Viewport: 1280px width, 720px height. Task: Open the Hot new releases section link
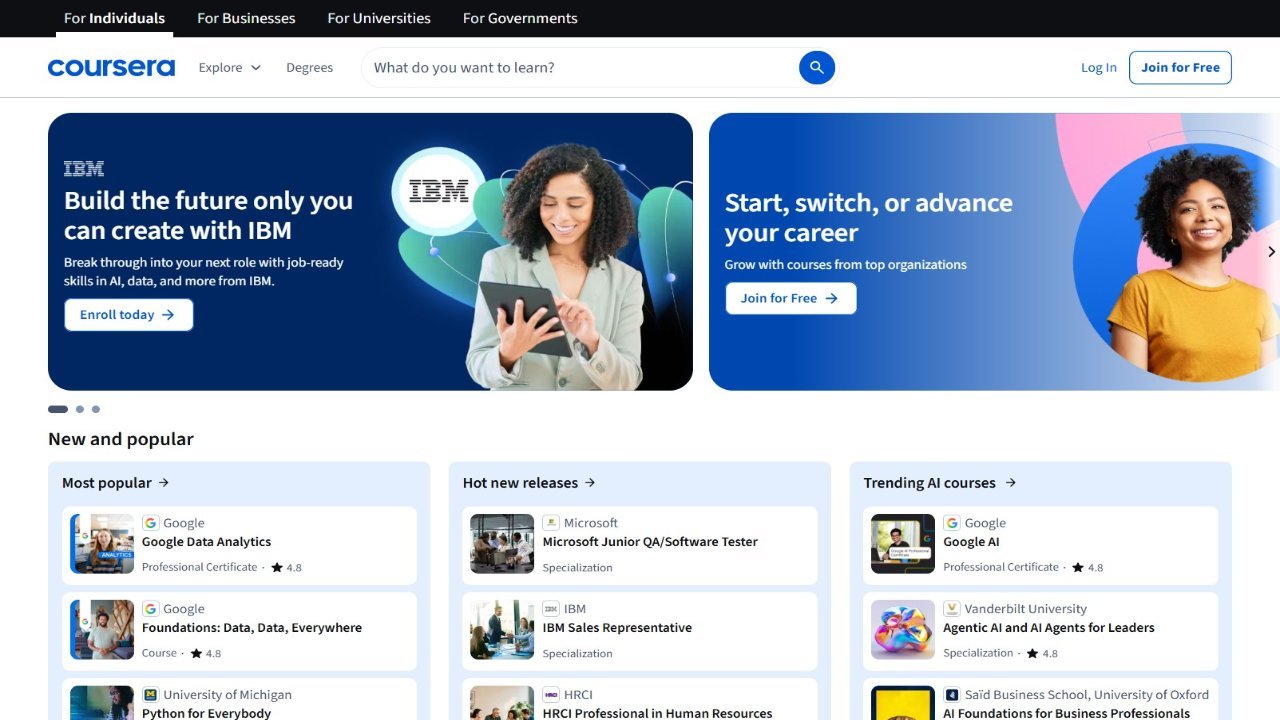[x=529, y=483]
